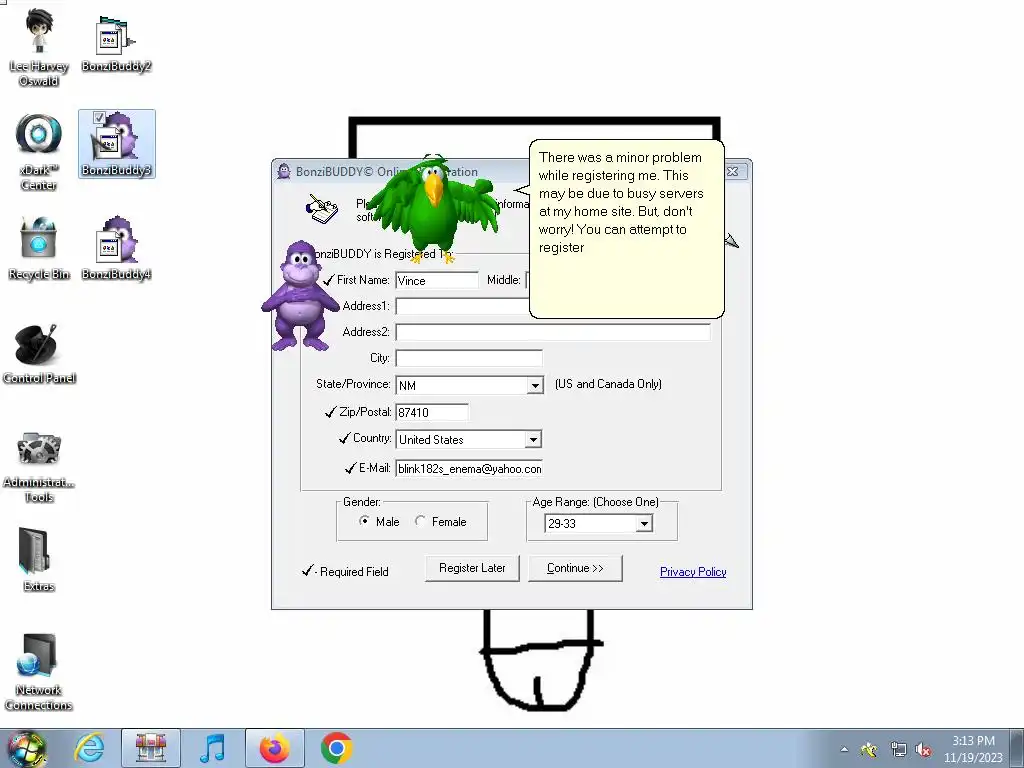Image resolution: width=1024 pixels, height=768 pixels.
Task: Click the star-shaped tray icon
Action: click(x=869, y=750)
